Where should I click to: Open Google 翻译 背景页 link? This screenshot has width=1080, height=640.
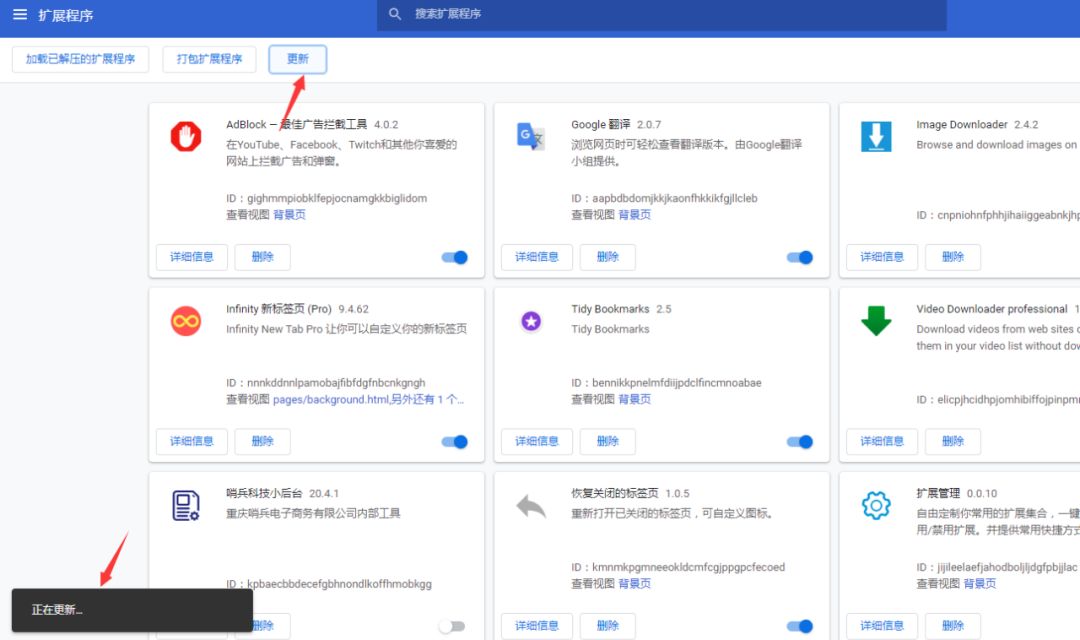[634, 215]
